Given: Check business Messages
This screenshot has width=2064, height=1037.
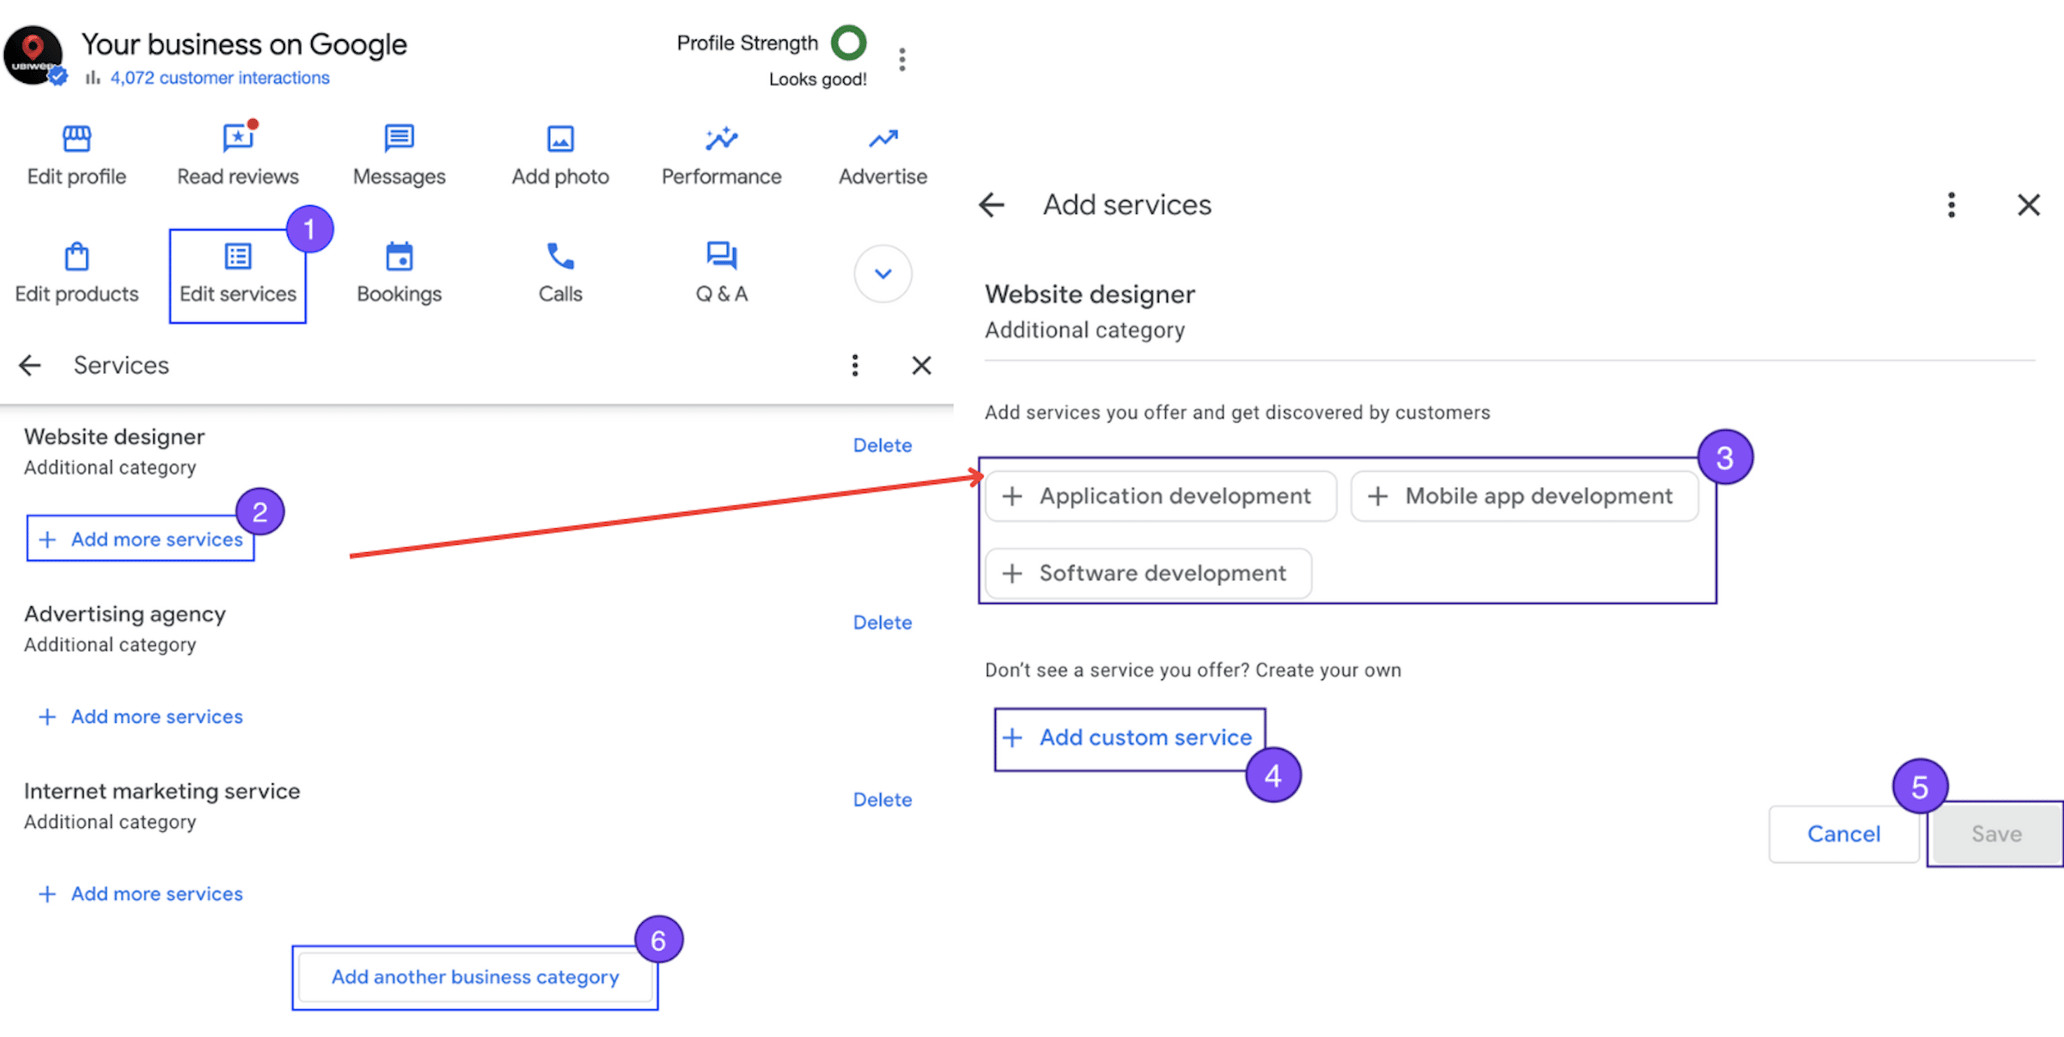Looking at the screenshot, I should click(398, 155).
